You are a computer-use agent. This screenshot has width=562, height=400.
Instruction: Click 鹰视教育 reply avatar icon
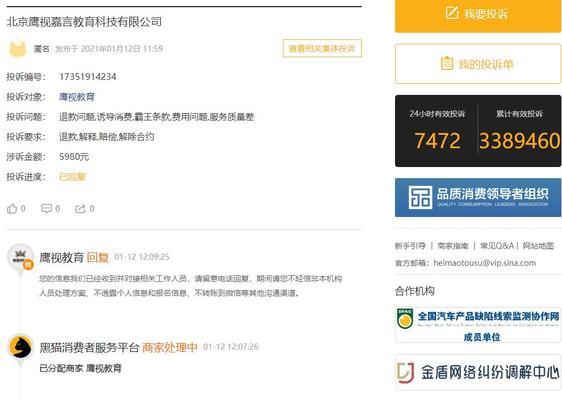click(20, 258)
